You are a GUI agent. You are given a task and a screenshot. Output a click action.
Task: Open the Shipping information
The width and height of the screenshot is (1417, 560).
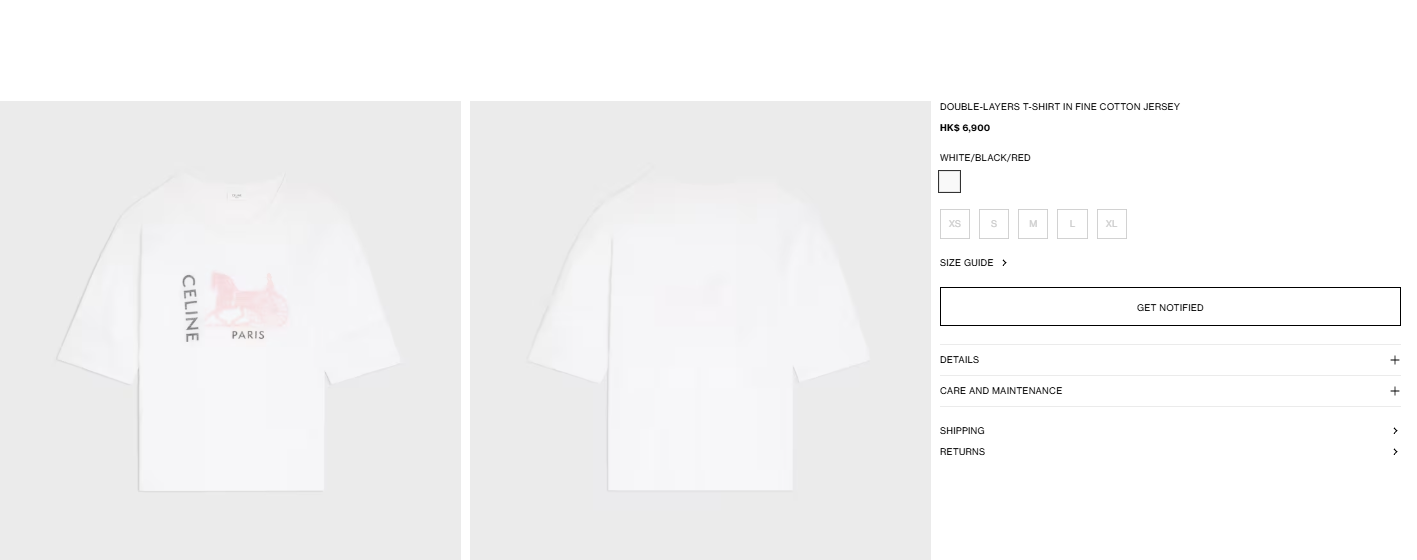pyautogui.click(x=1170, y=431)
